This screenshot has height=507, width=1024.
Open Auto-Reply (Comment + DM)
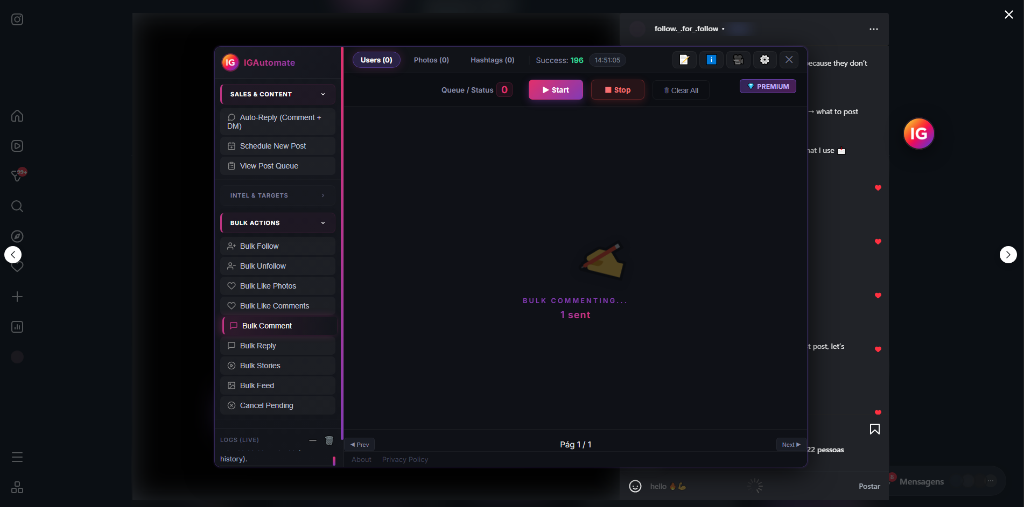[x=278, y=122]
